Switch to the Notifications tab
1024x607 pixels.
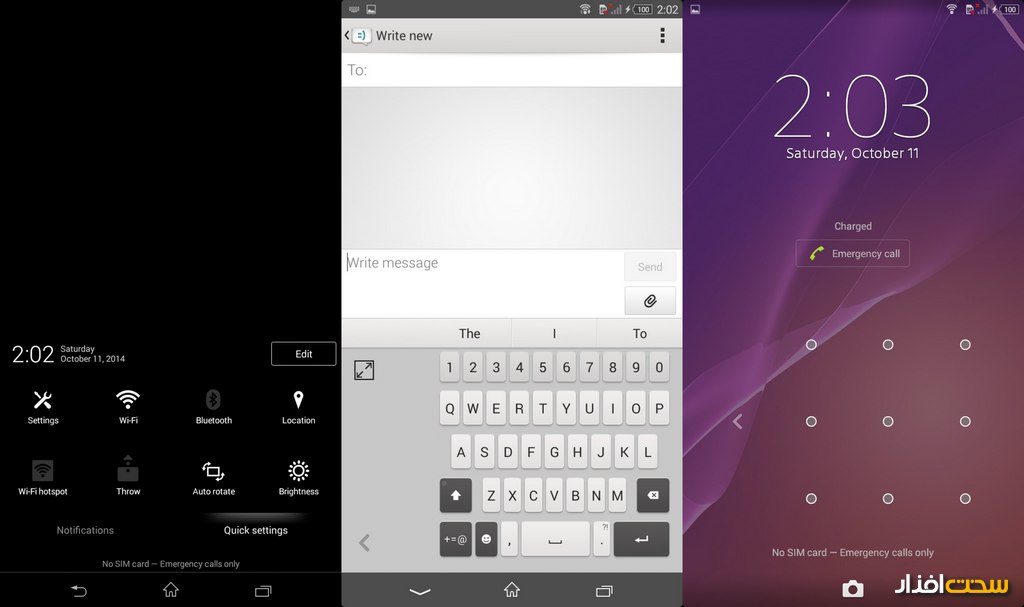tap(85, 530)
